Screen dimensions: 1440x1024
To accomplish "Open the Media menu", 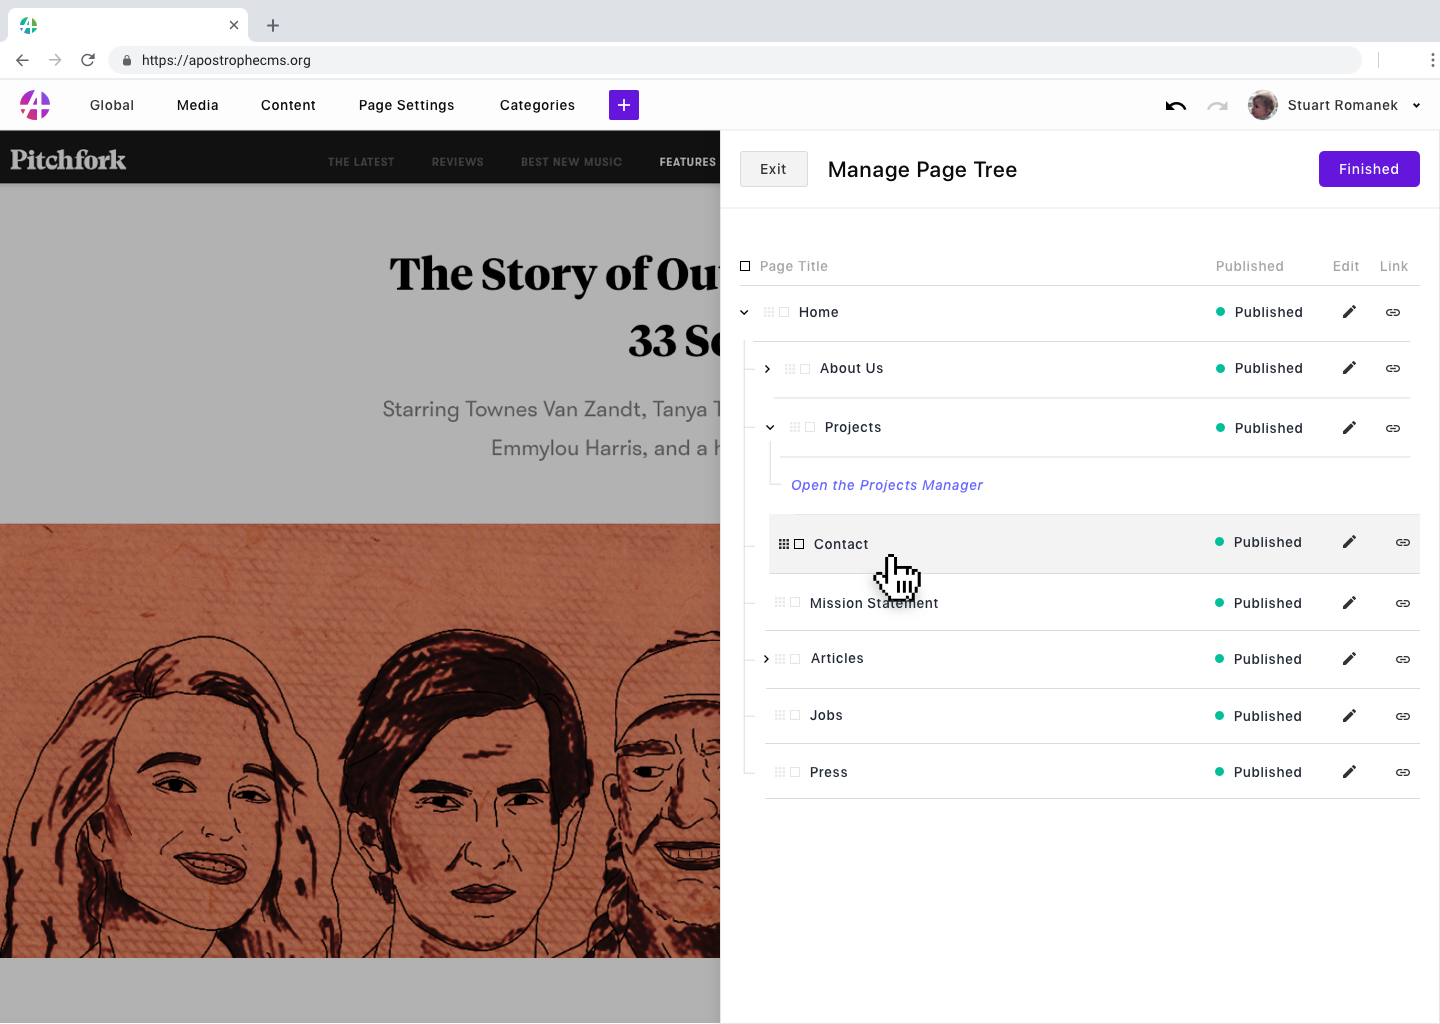I will (x=197, y=105).
